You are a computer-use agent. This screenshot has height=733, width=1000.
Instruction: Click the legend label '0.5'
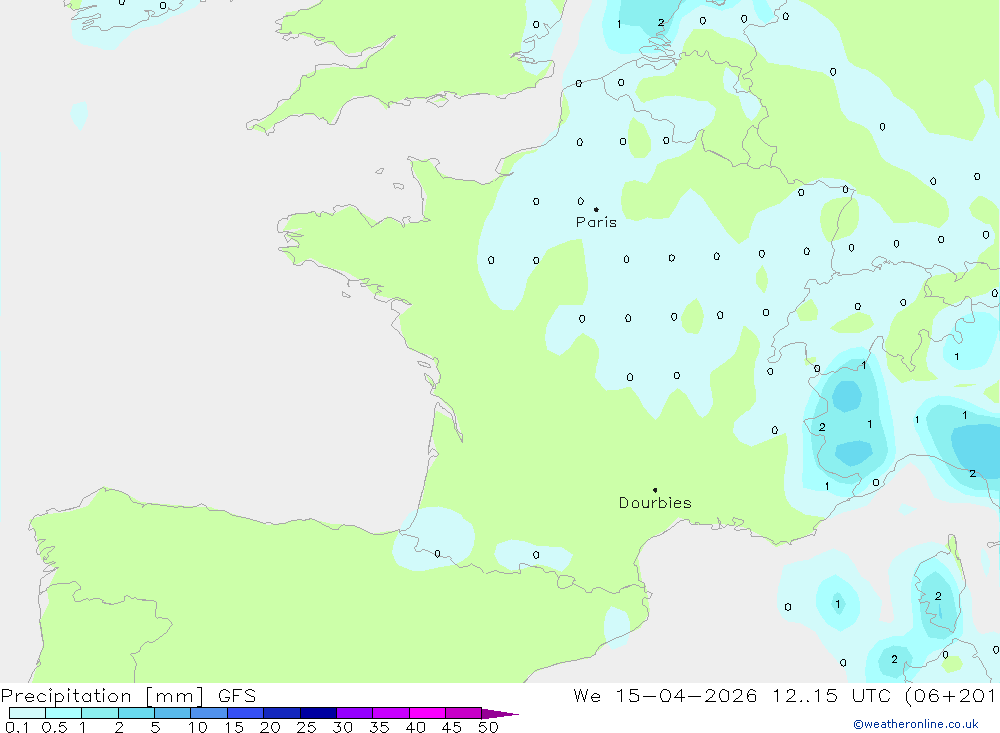point(54,727)
